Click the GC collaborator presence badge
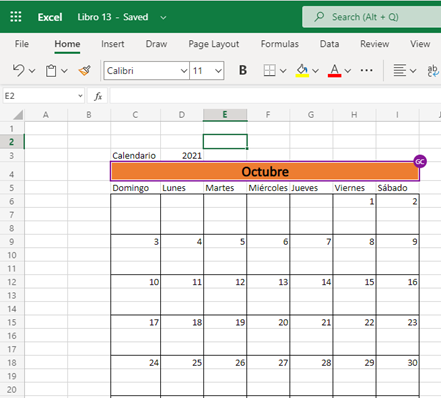The width and height of the screenshot is (441, 398). tap(420, 162)
